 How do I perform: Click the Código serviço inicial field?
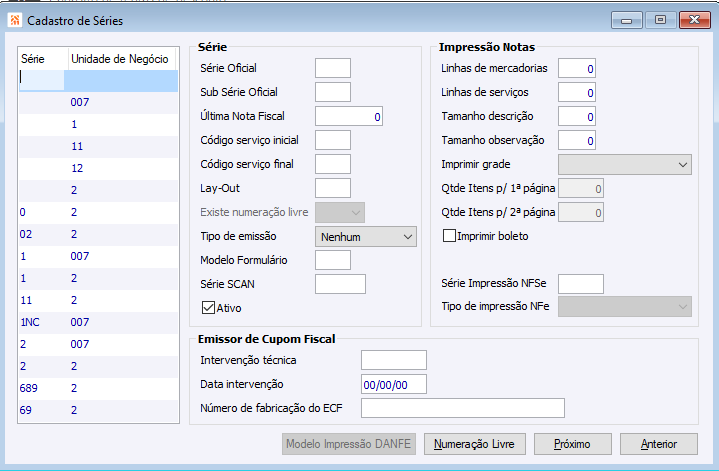333,140
